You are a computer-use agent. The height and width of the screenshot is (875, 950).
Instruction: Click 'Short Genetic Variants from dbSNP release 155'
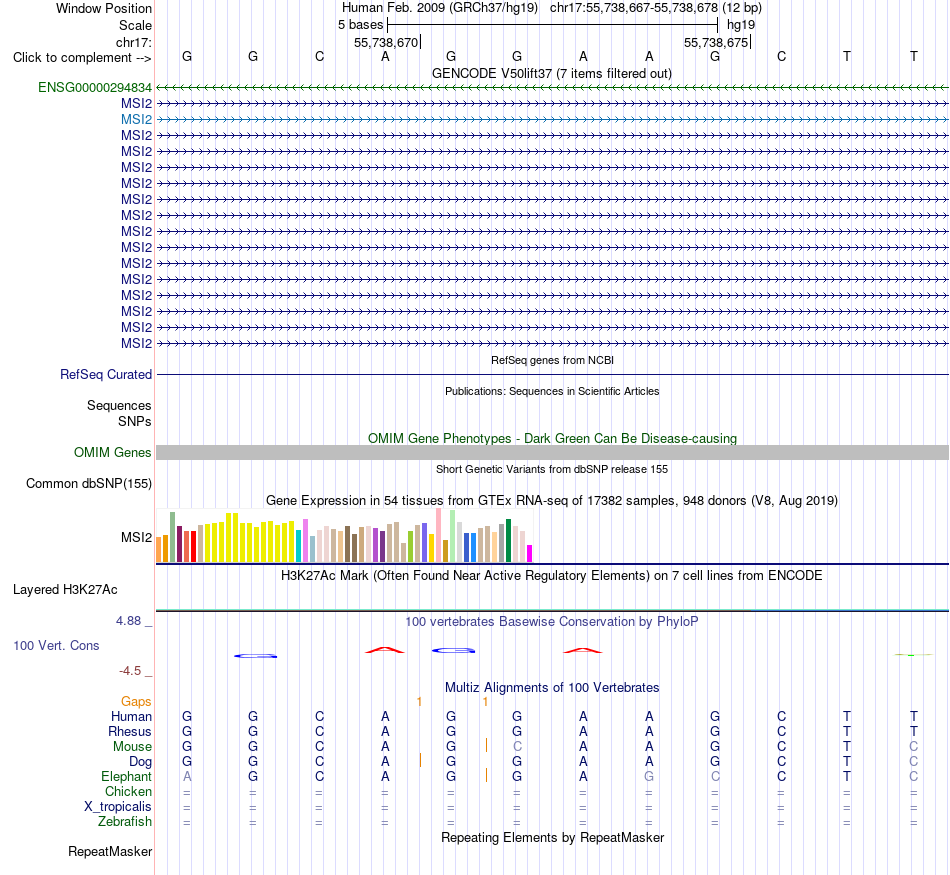coord(552,469)
